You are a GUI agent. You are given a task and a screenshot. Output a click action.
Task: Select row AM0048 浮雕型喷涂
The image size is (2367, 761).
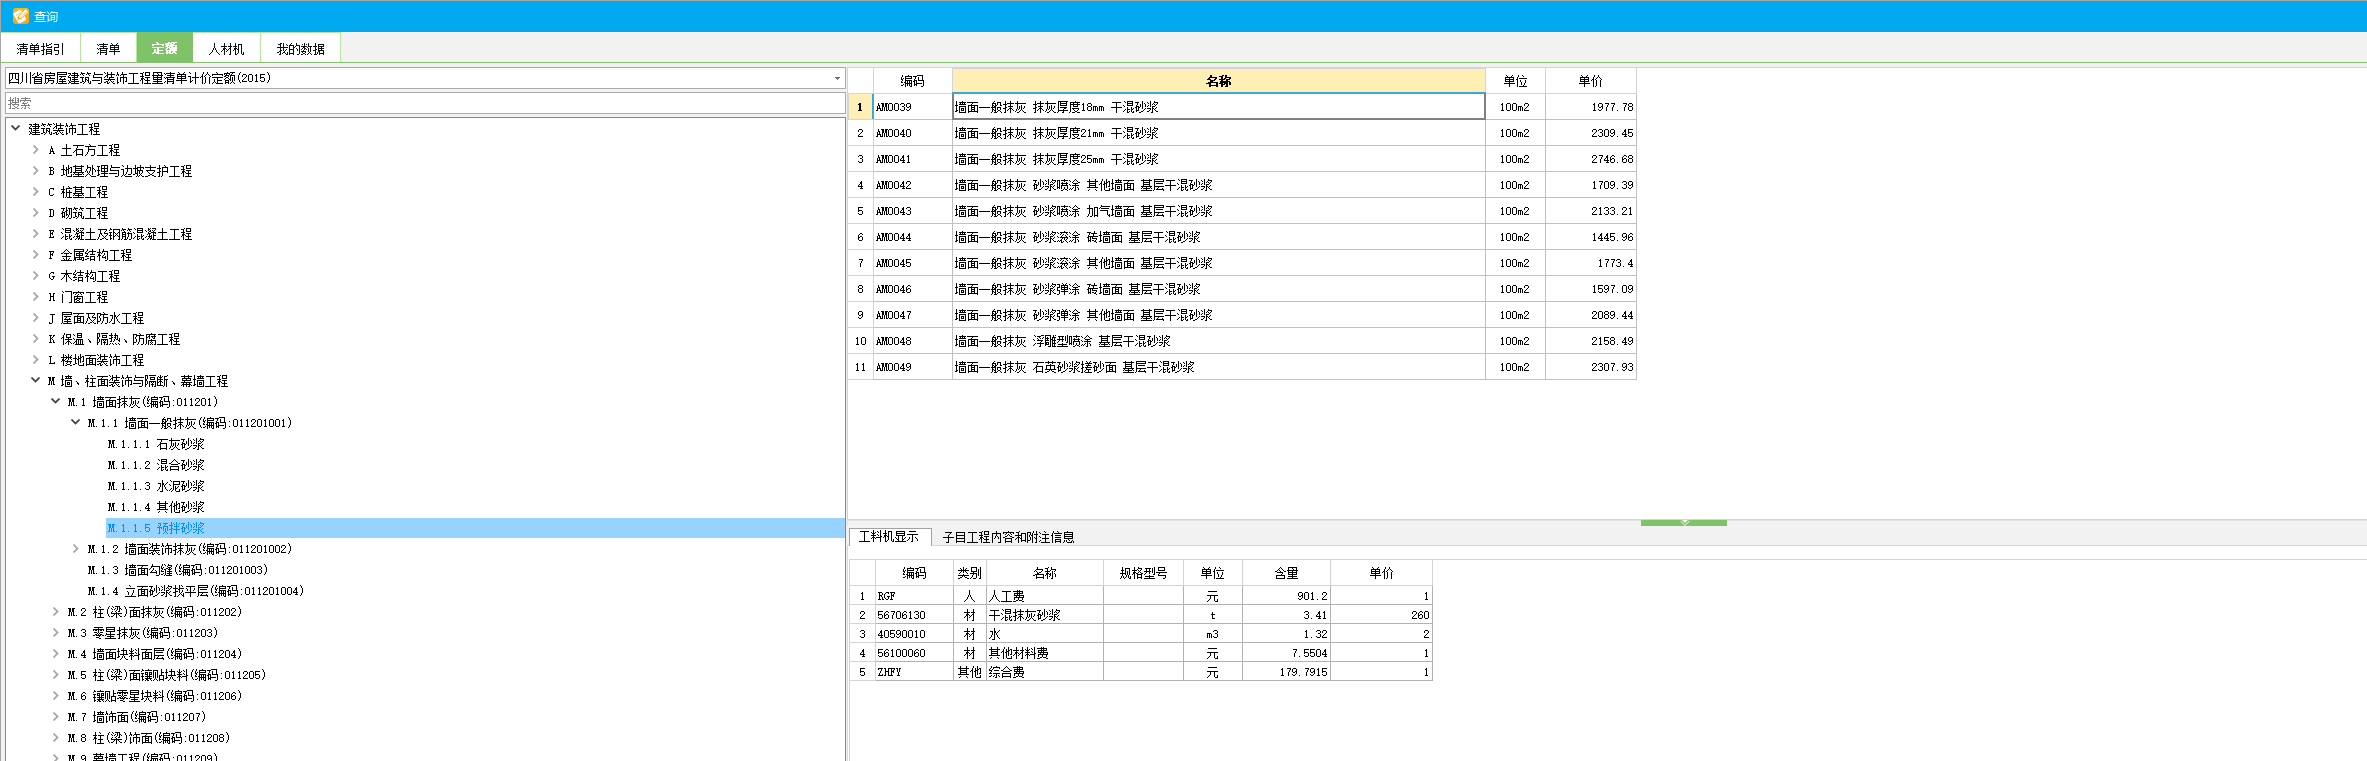pyautogui.click(x=1242, y=341)
